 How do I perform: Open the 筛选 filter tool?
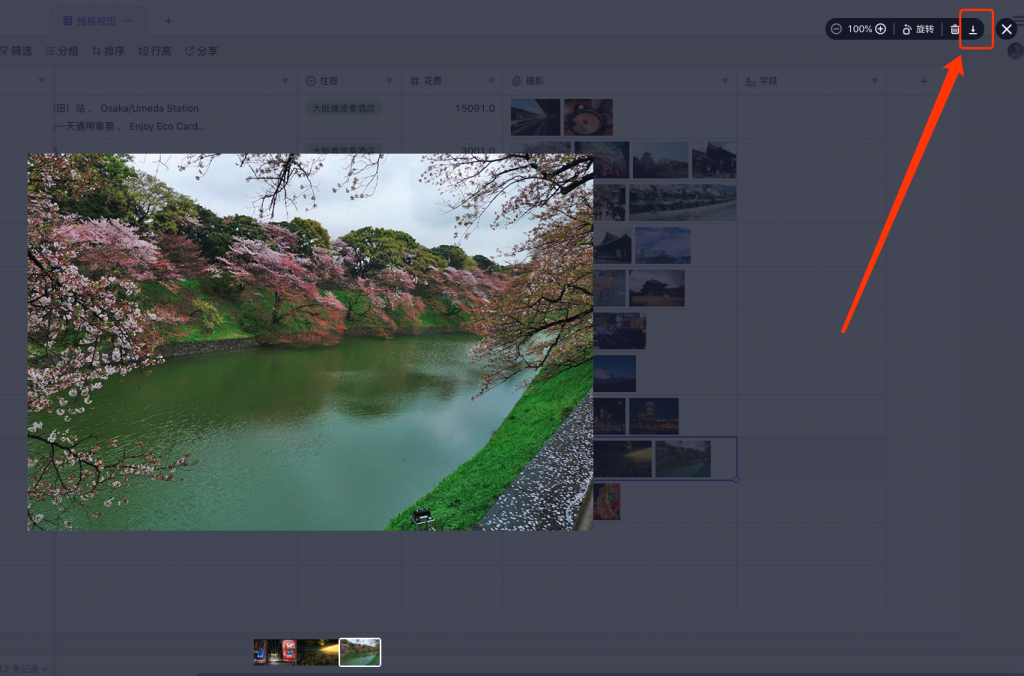pyautogui.click(x=16, y=51)
